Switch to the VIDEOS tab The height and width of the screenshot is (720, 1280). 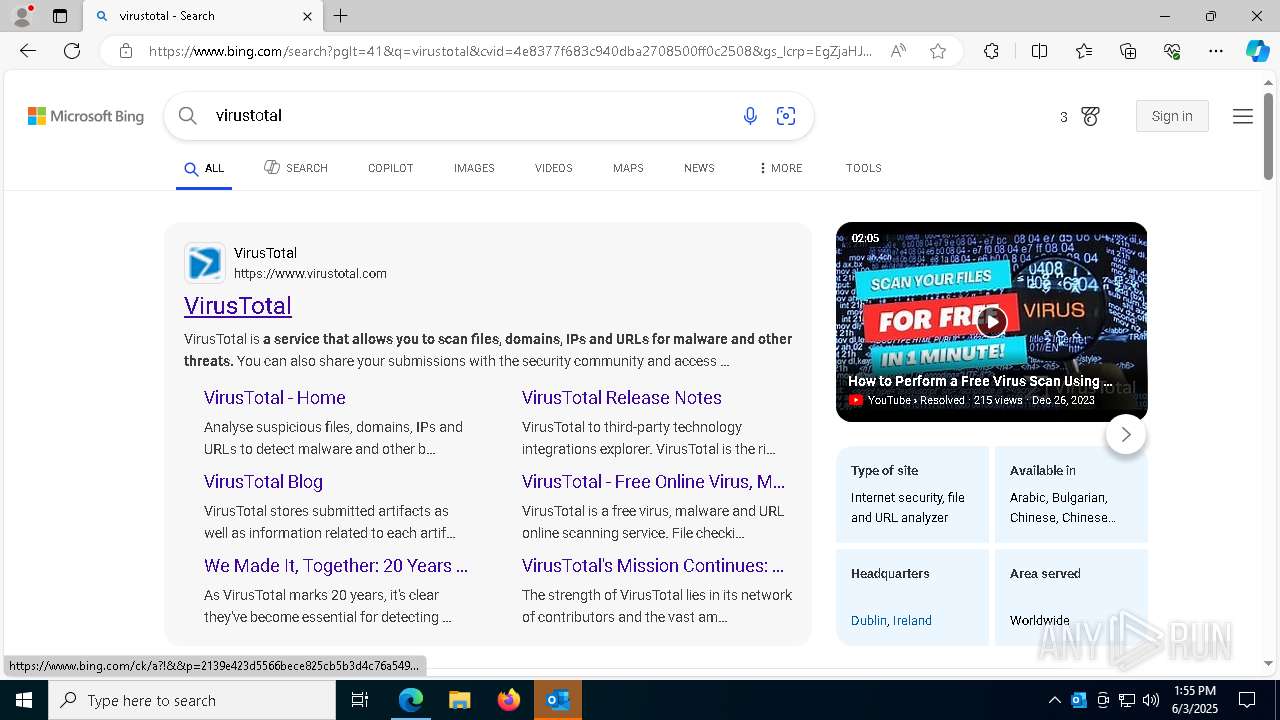553,168
